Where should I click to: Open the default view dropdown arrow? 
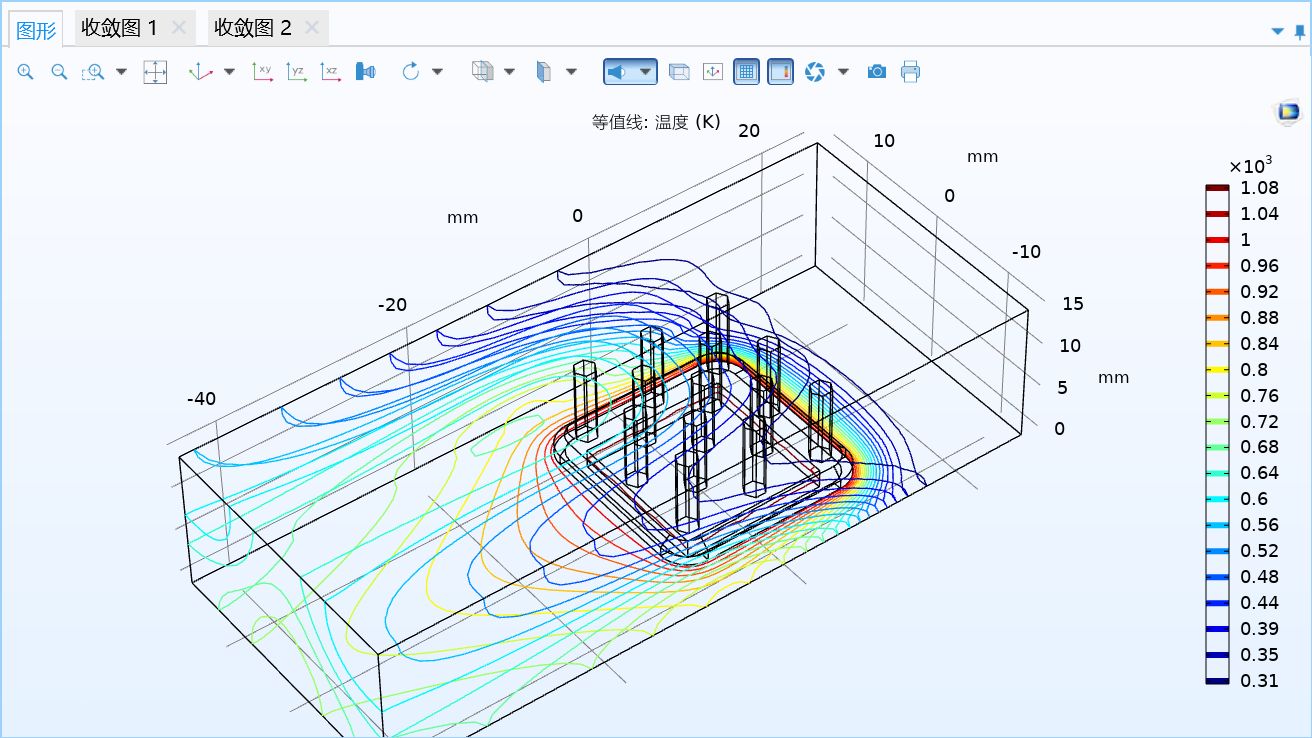pos(229,72)
